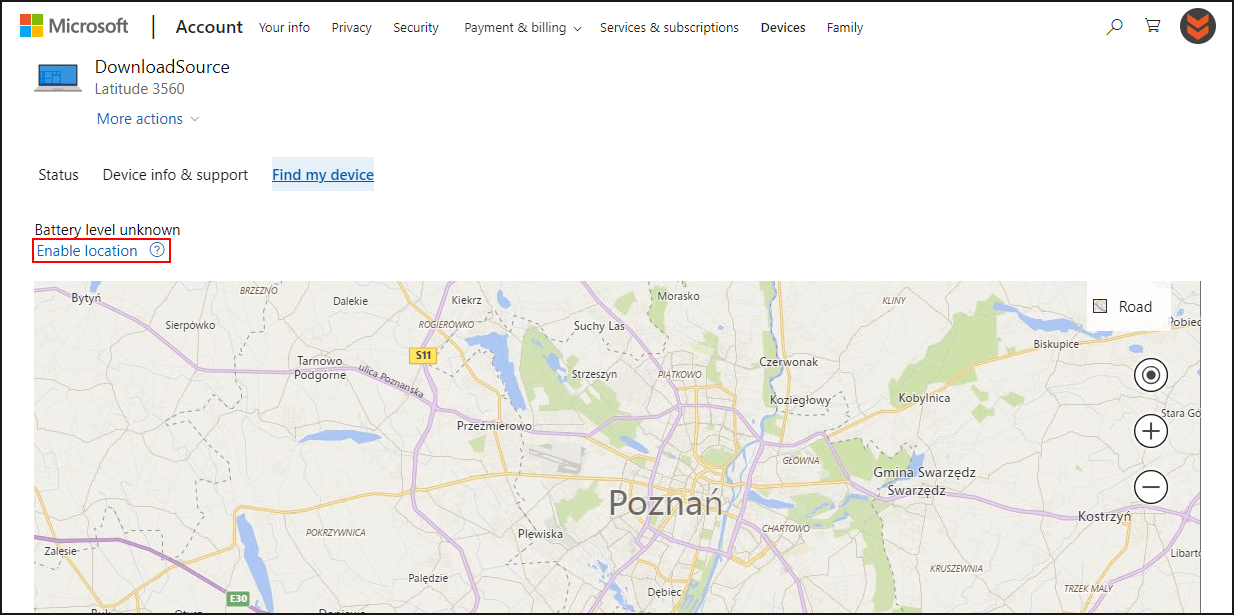Viewport: 1234px width, 615px height.
Task: Click the Poznań city label on map
Action: [x=665, y=502]
